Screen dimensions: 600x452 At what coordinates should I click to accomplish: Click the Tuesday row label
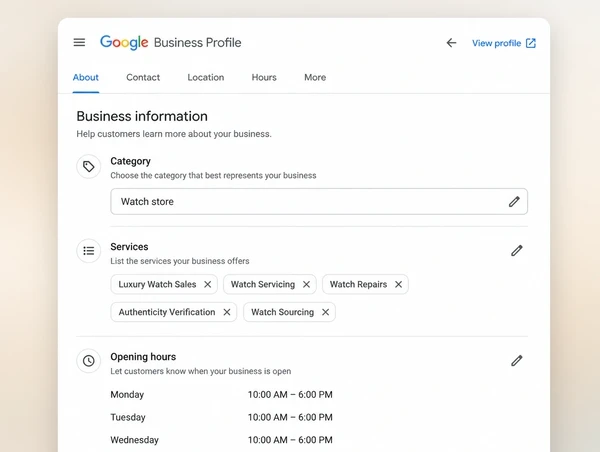click(x=128, y=417)
